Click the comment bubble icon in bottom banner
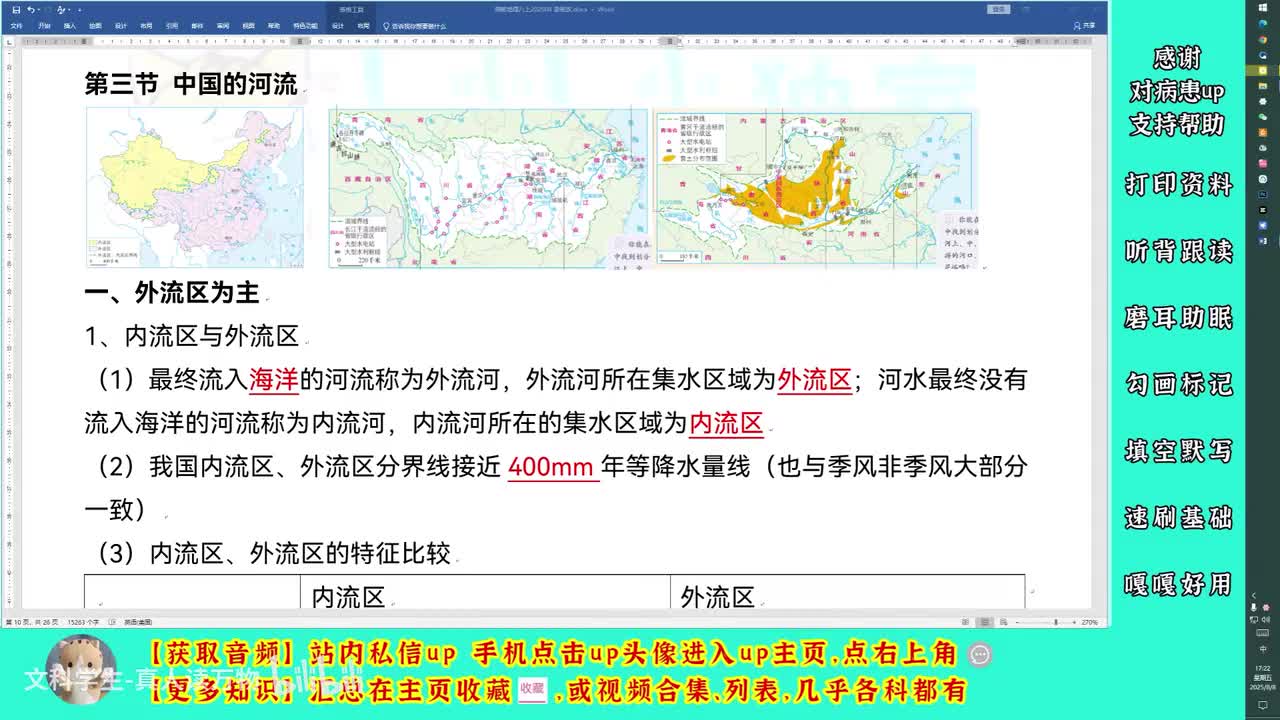Screen dimensions: 1280x720 pos(980,654)
